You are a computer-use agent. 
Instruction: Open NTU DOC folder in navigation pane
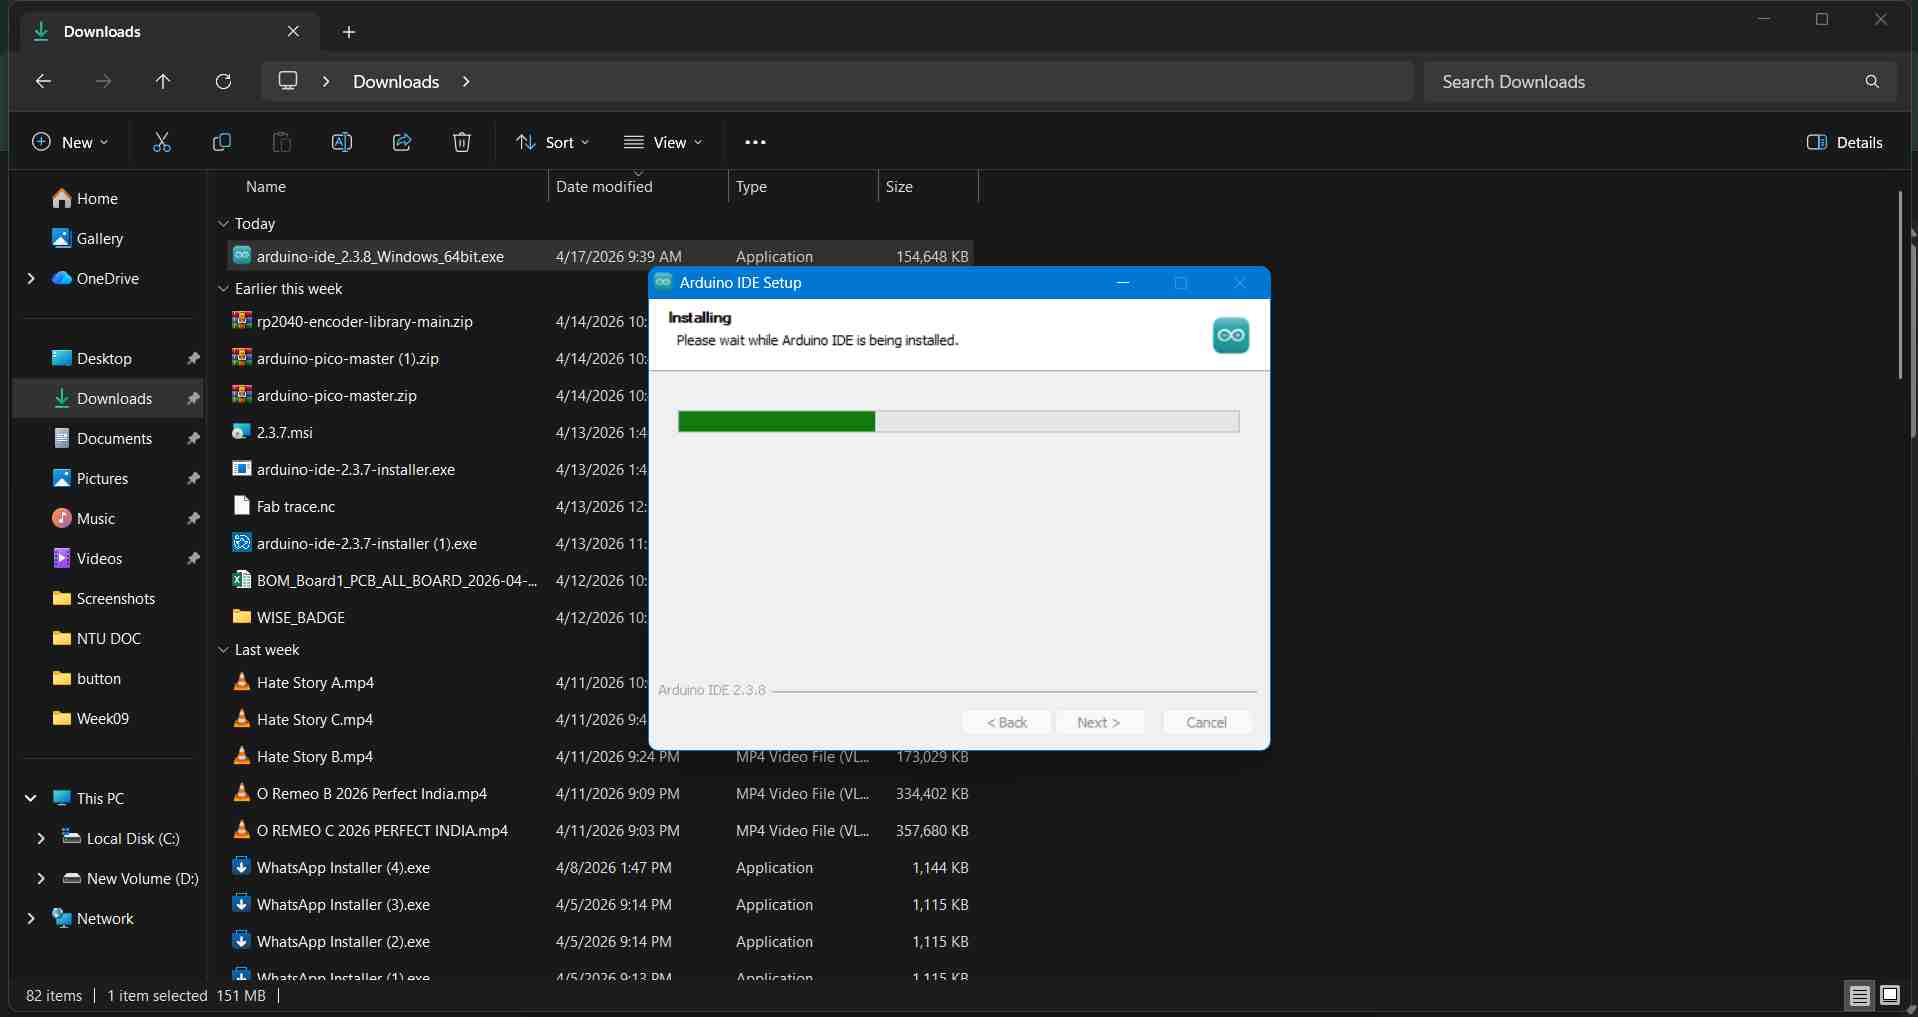(108, 638)
